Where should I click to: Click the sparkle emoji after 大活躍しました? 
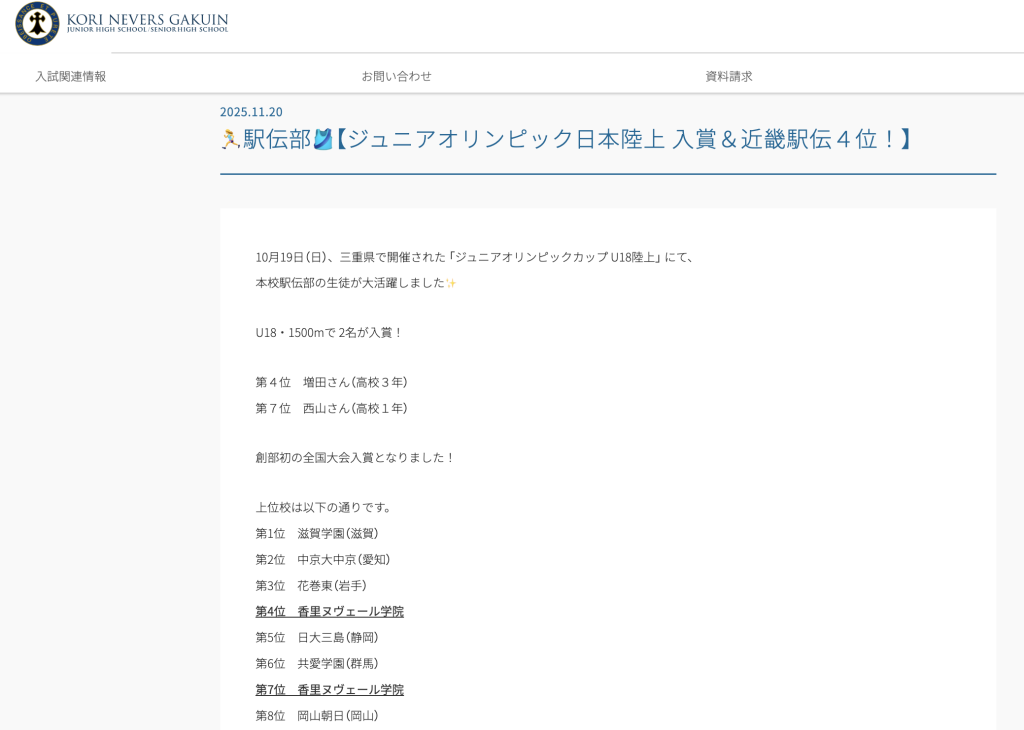point(451,283)
